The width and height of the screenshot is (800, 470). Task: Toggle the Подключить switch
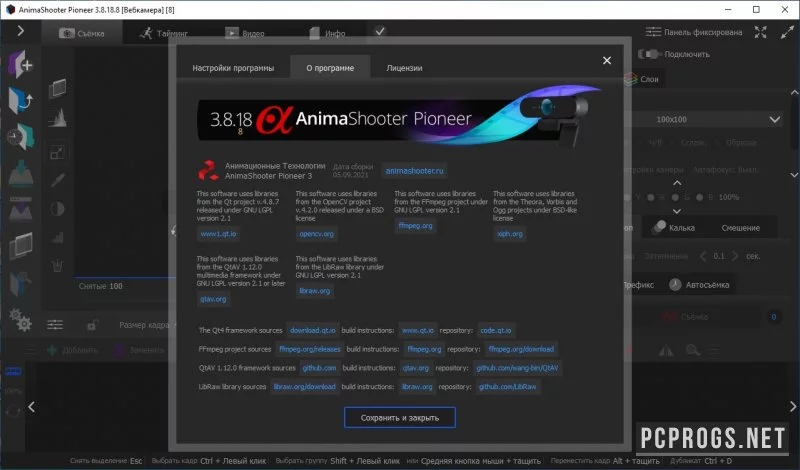point(649,54)
